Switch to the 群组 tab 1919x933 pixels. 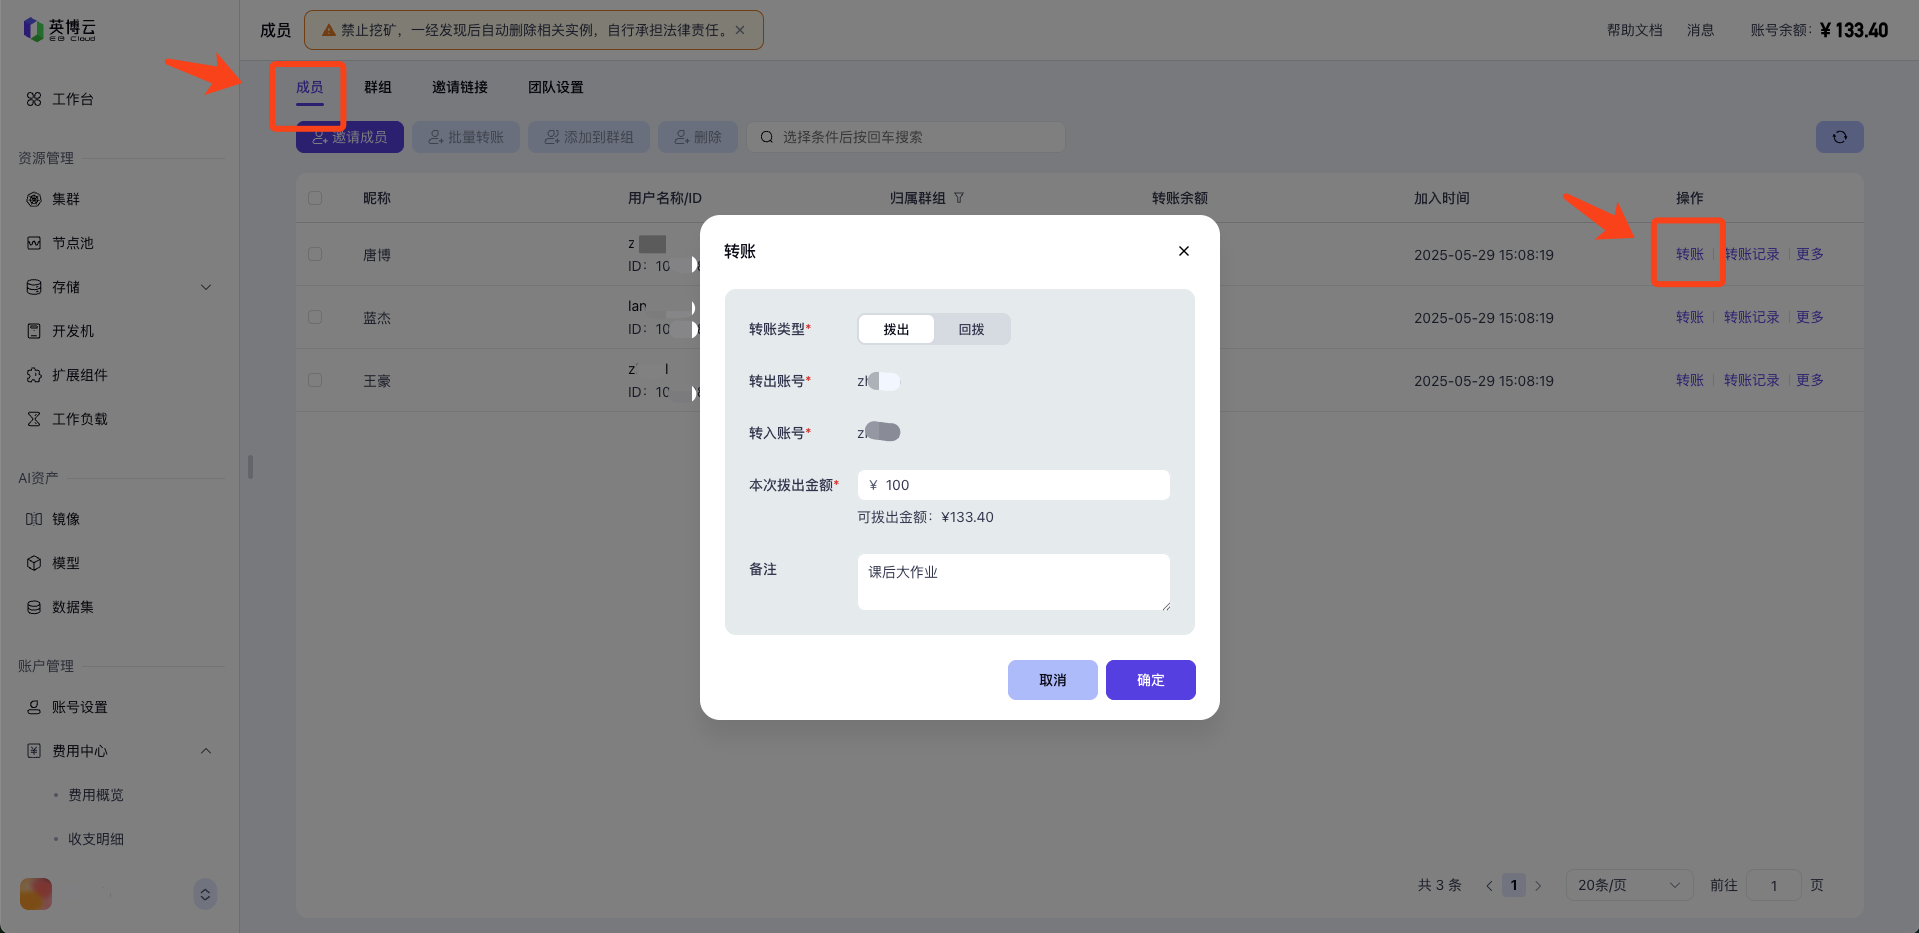378,87
